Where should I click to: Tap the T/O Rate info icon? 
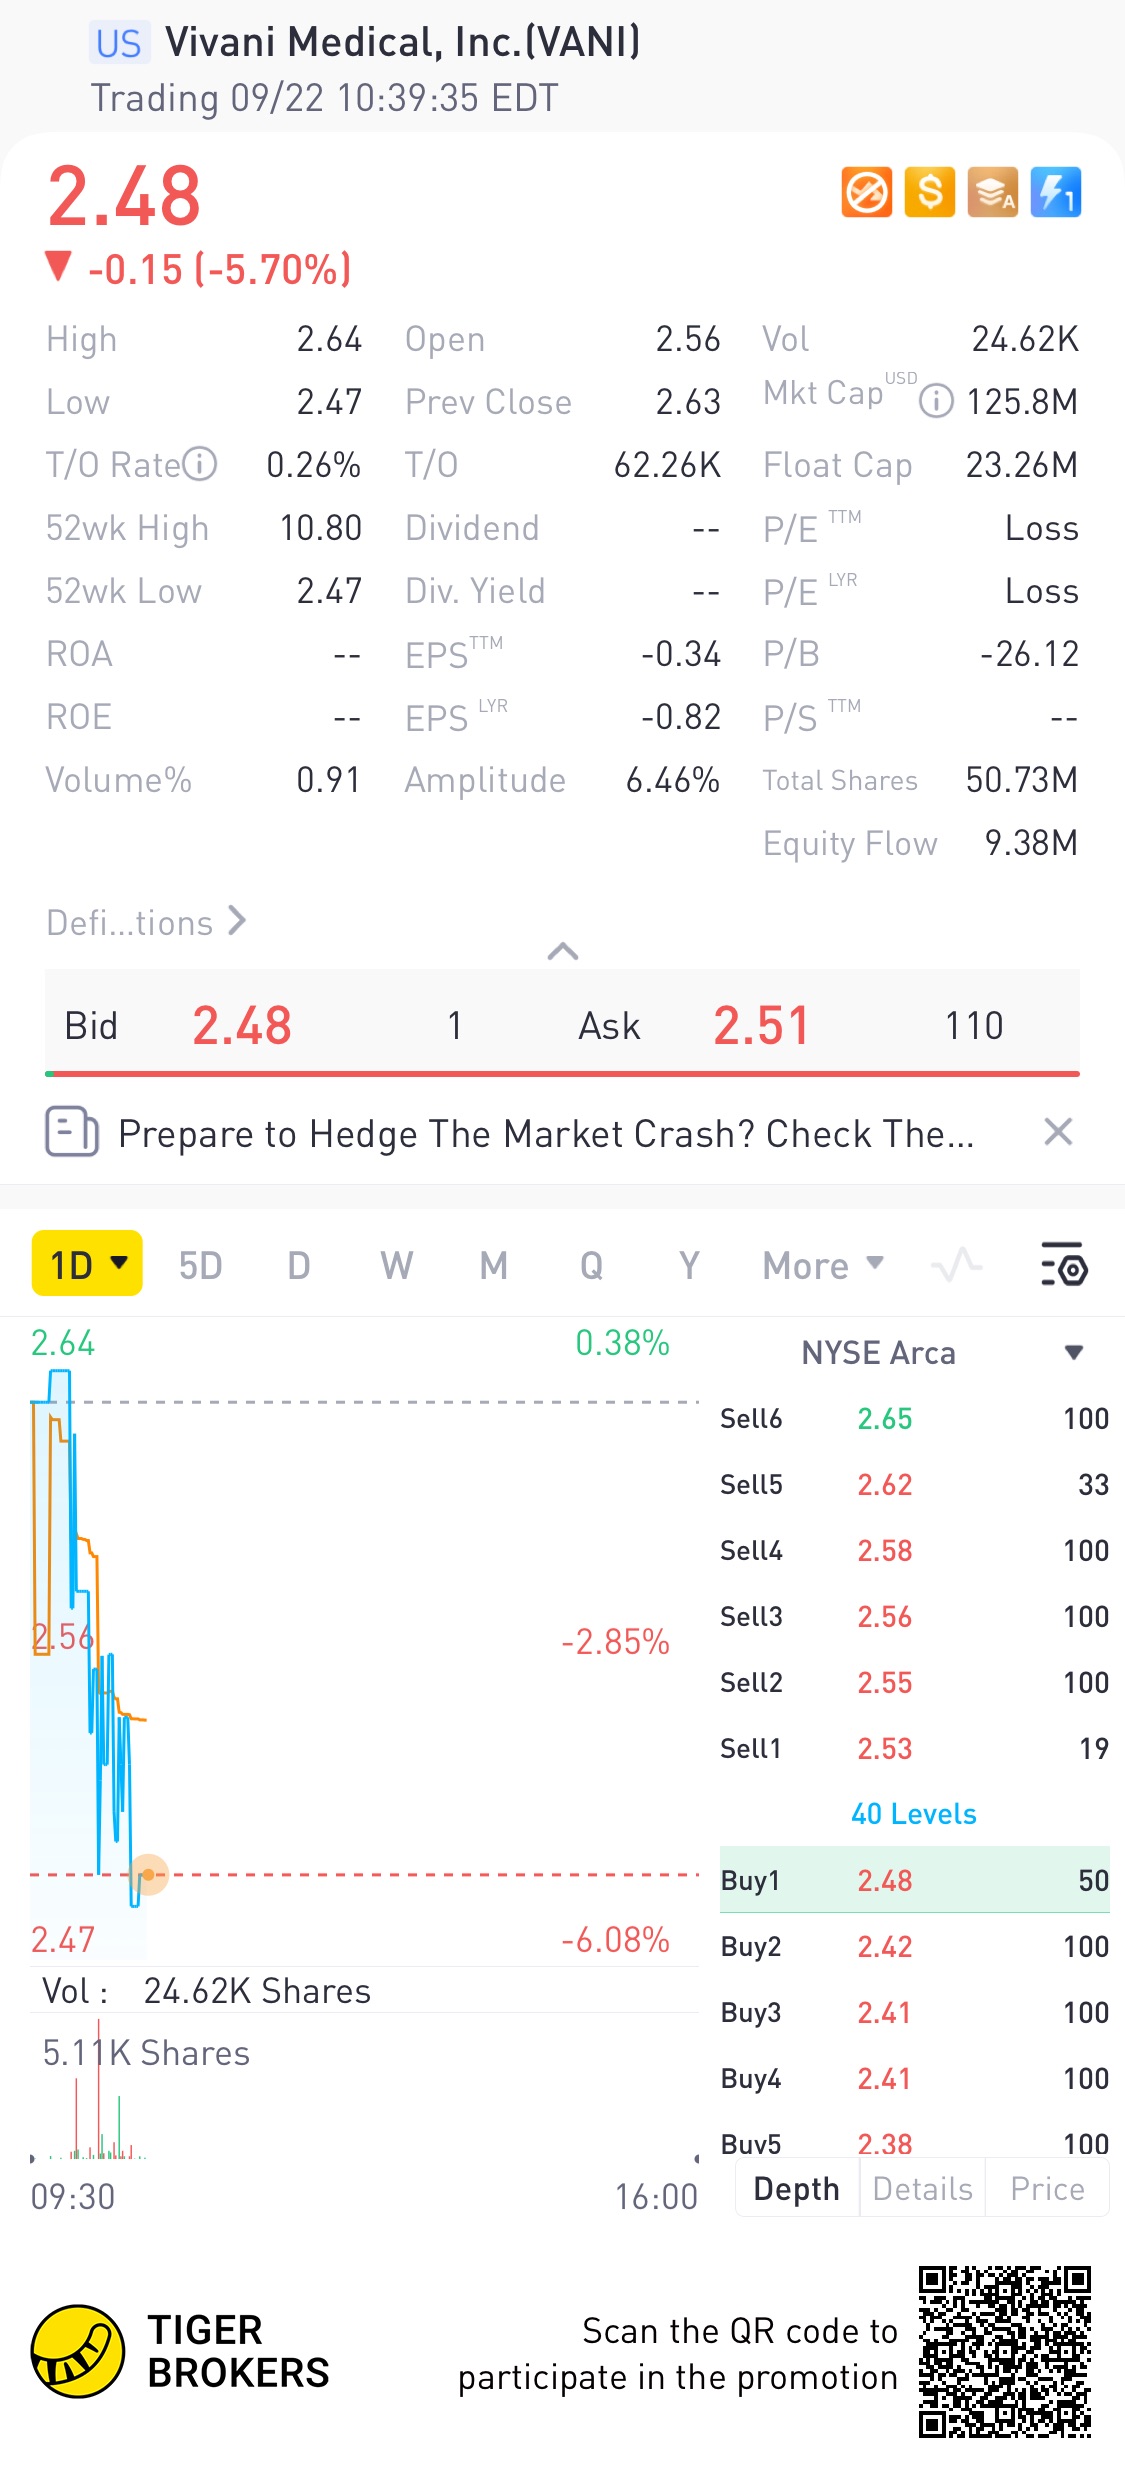tap(200, 464)
